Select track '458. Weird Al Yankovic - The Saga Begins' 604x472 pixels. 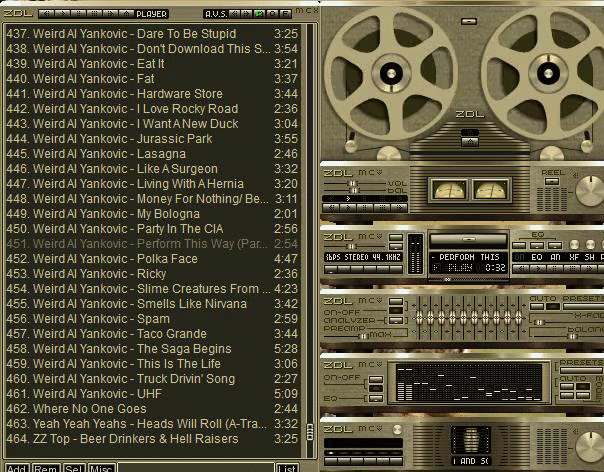[x=153, y=349]
